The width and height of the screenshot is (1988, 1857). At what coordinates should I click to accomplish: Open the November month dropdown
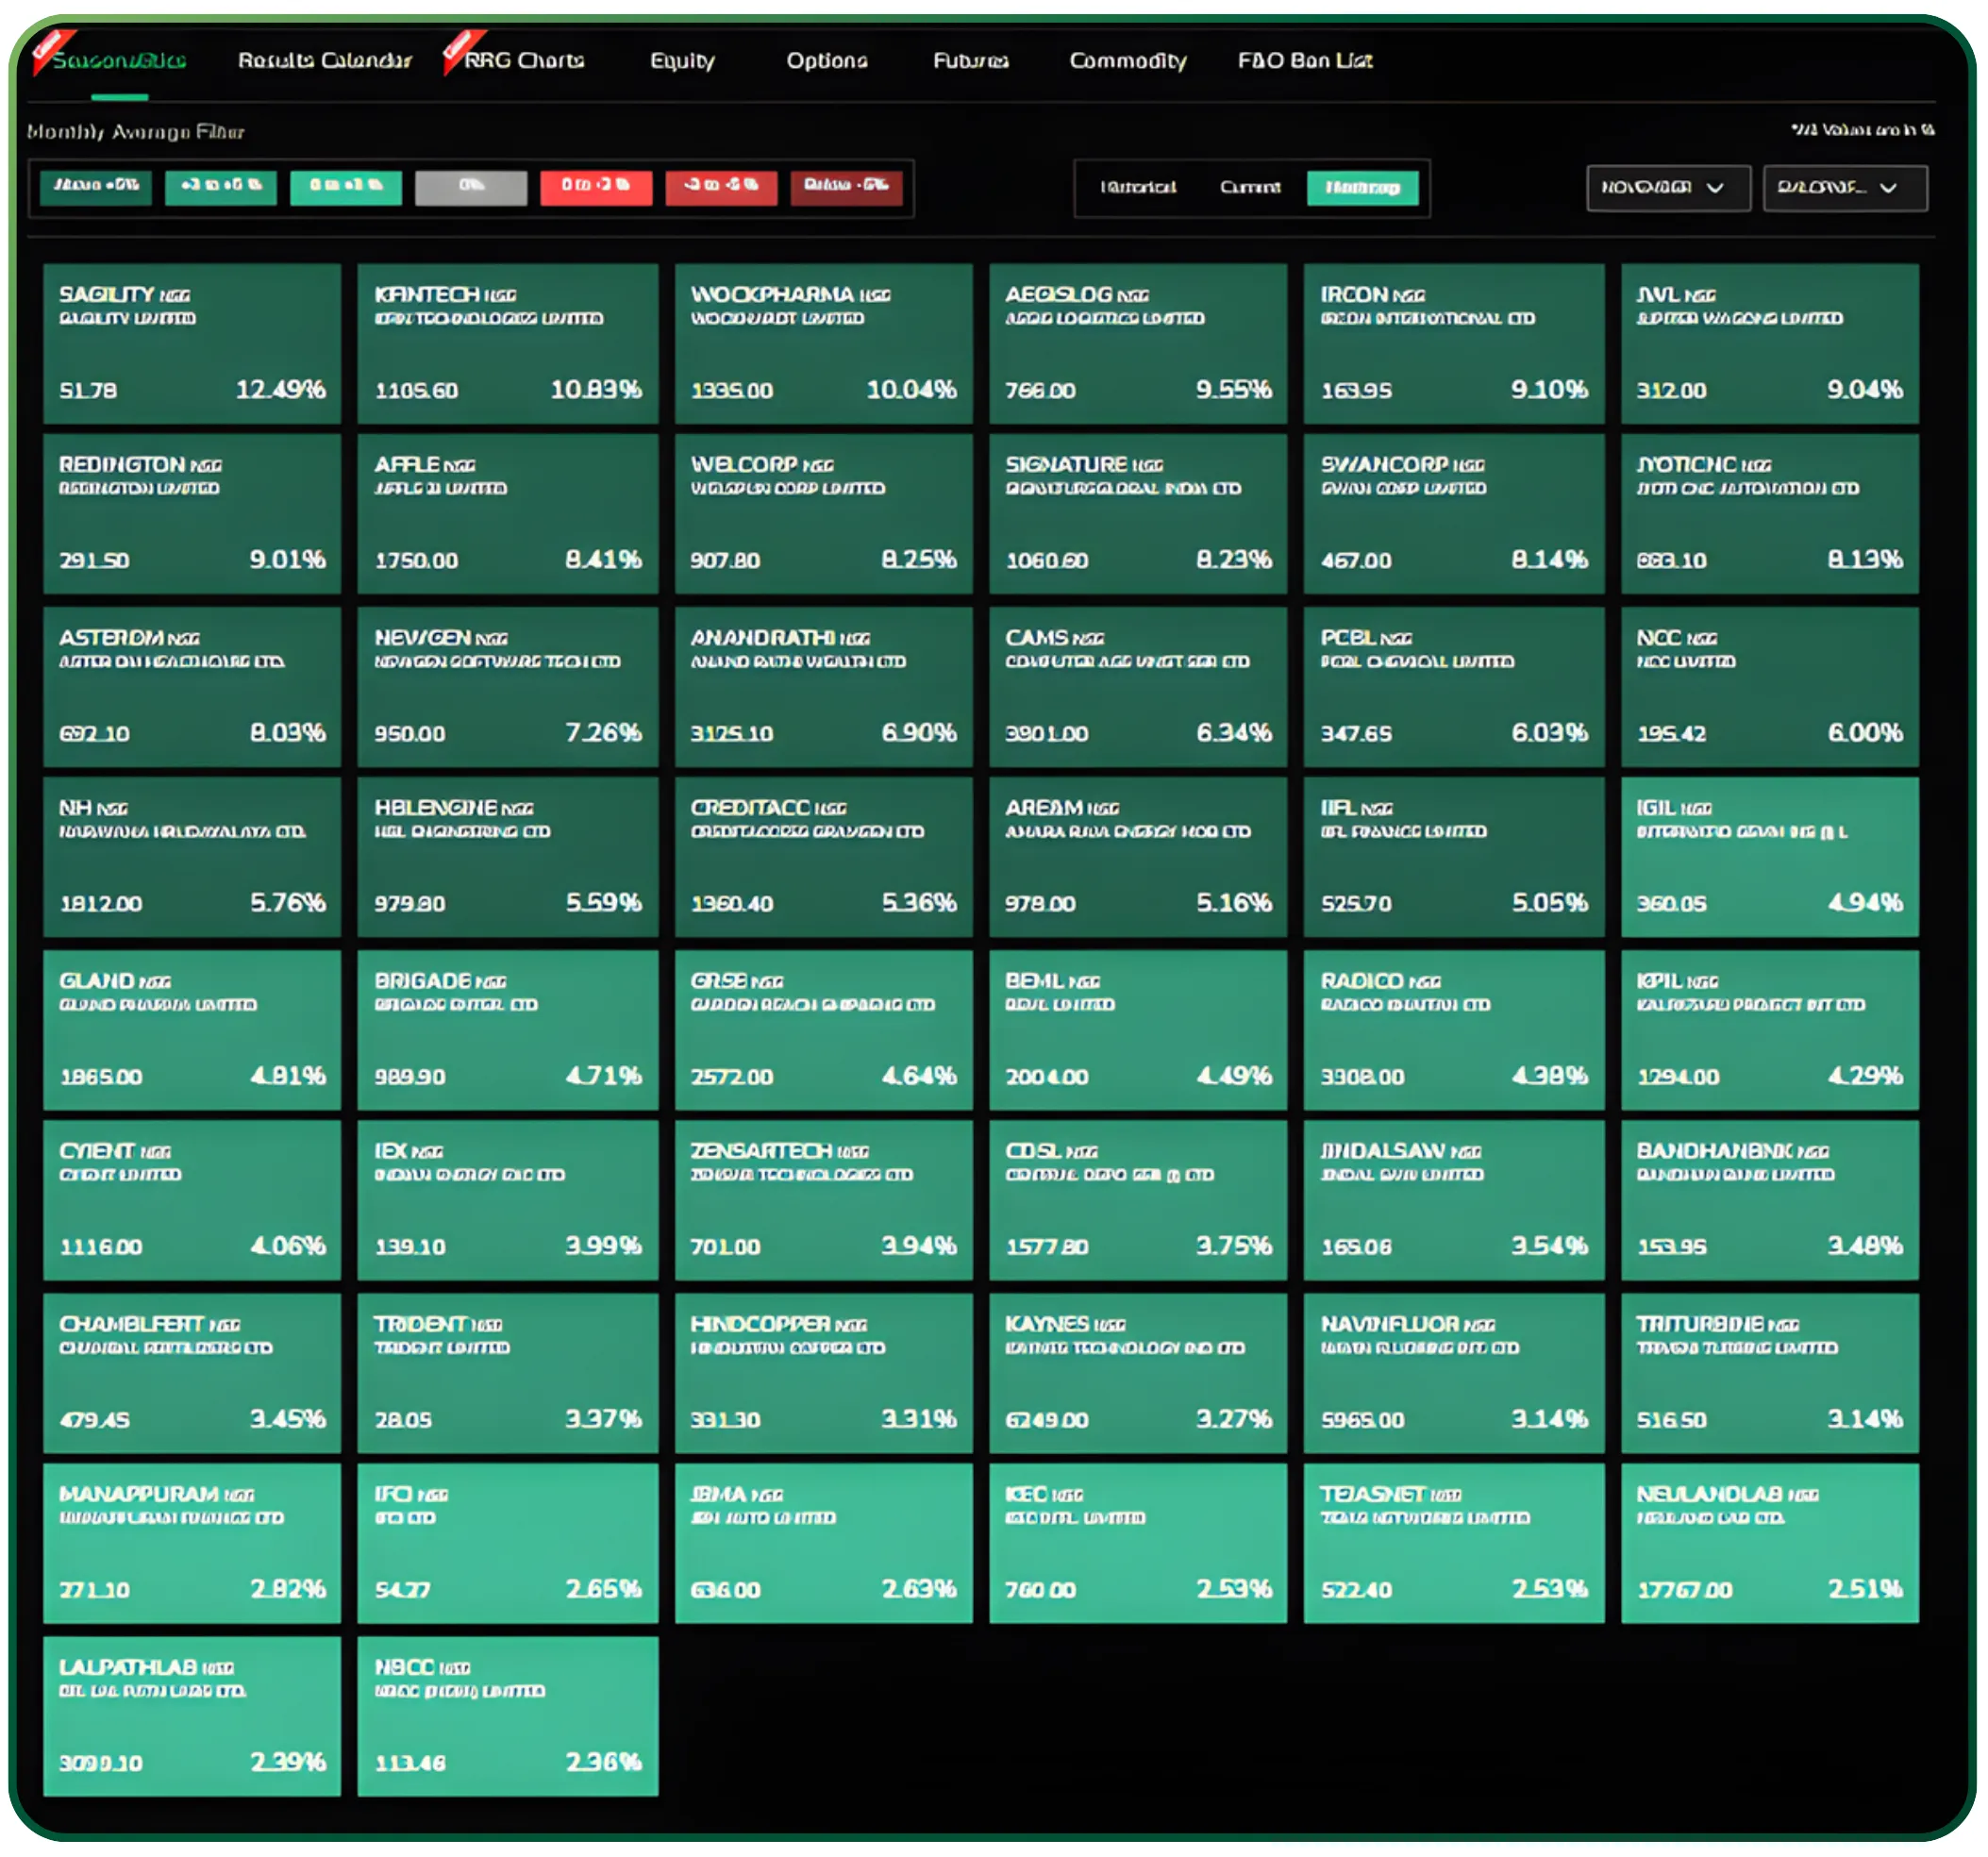[1667, 187]
